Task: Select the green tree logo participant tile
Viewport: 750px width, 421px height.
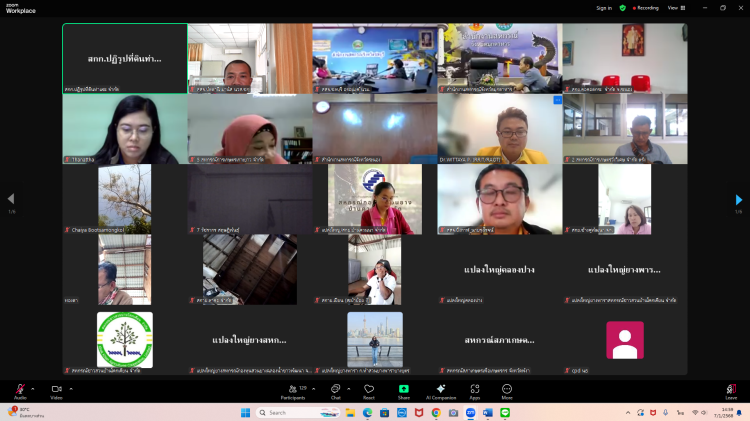Action: click(125, 340)
